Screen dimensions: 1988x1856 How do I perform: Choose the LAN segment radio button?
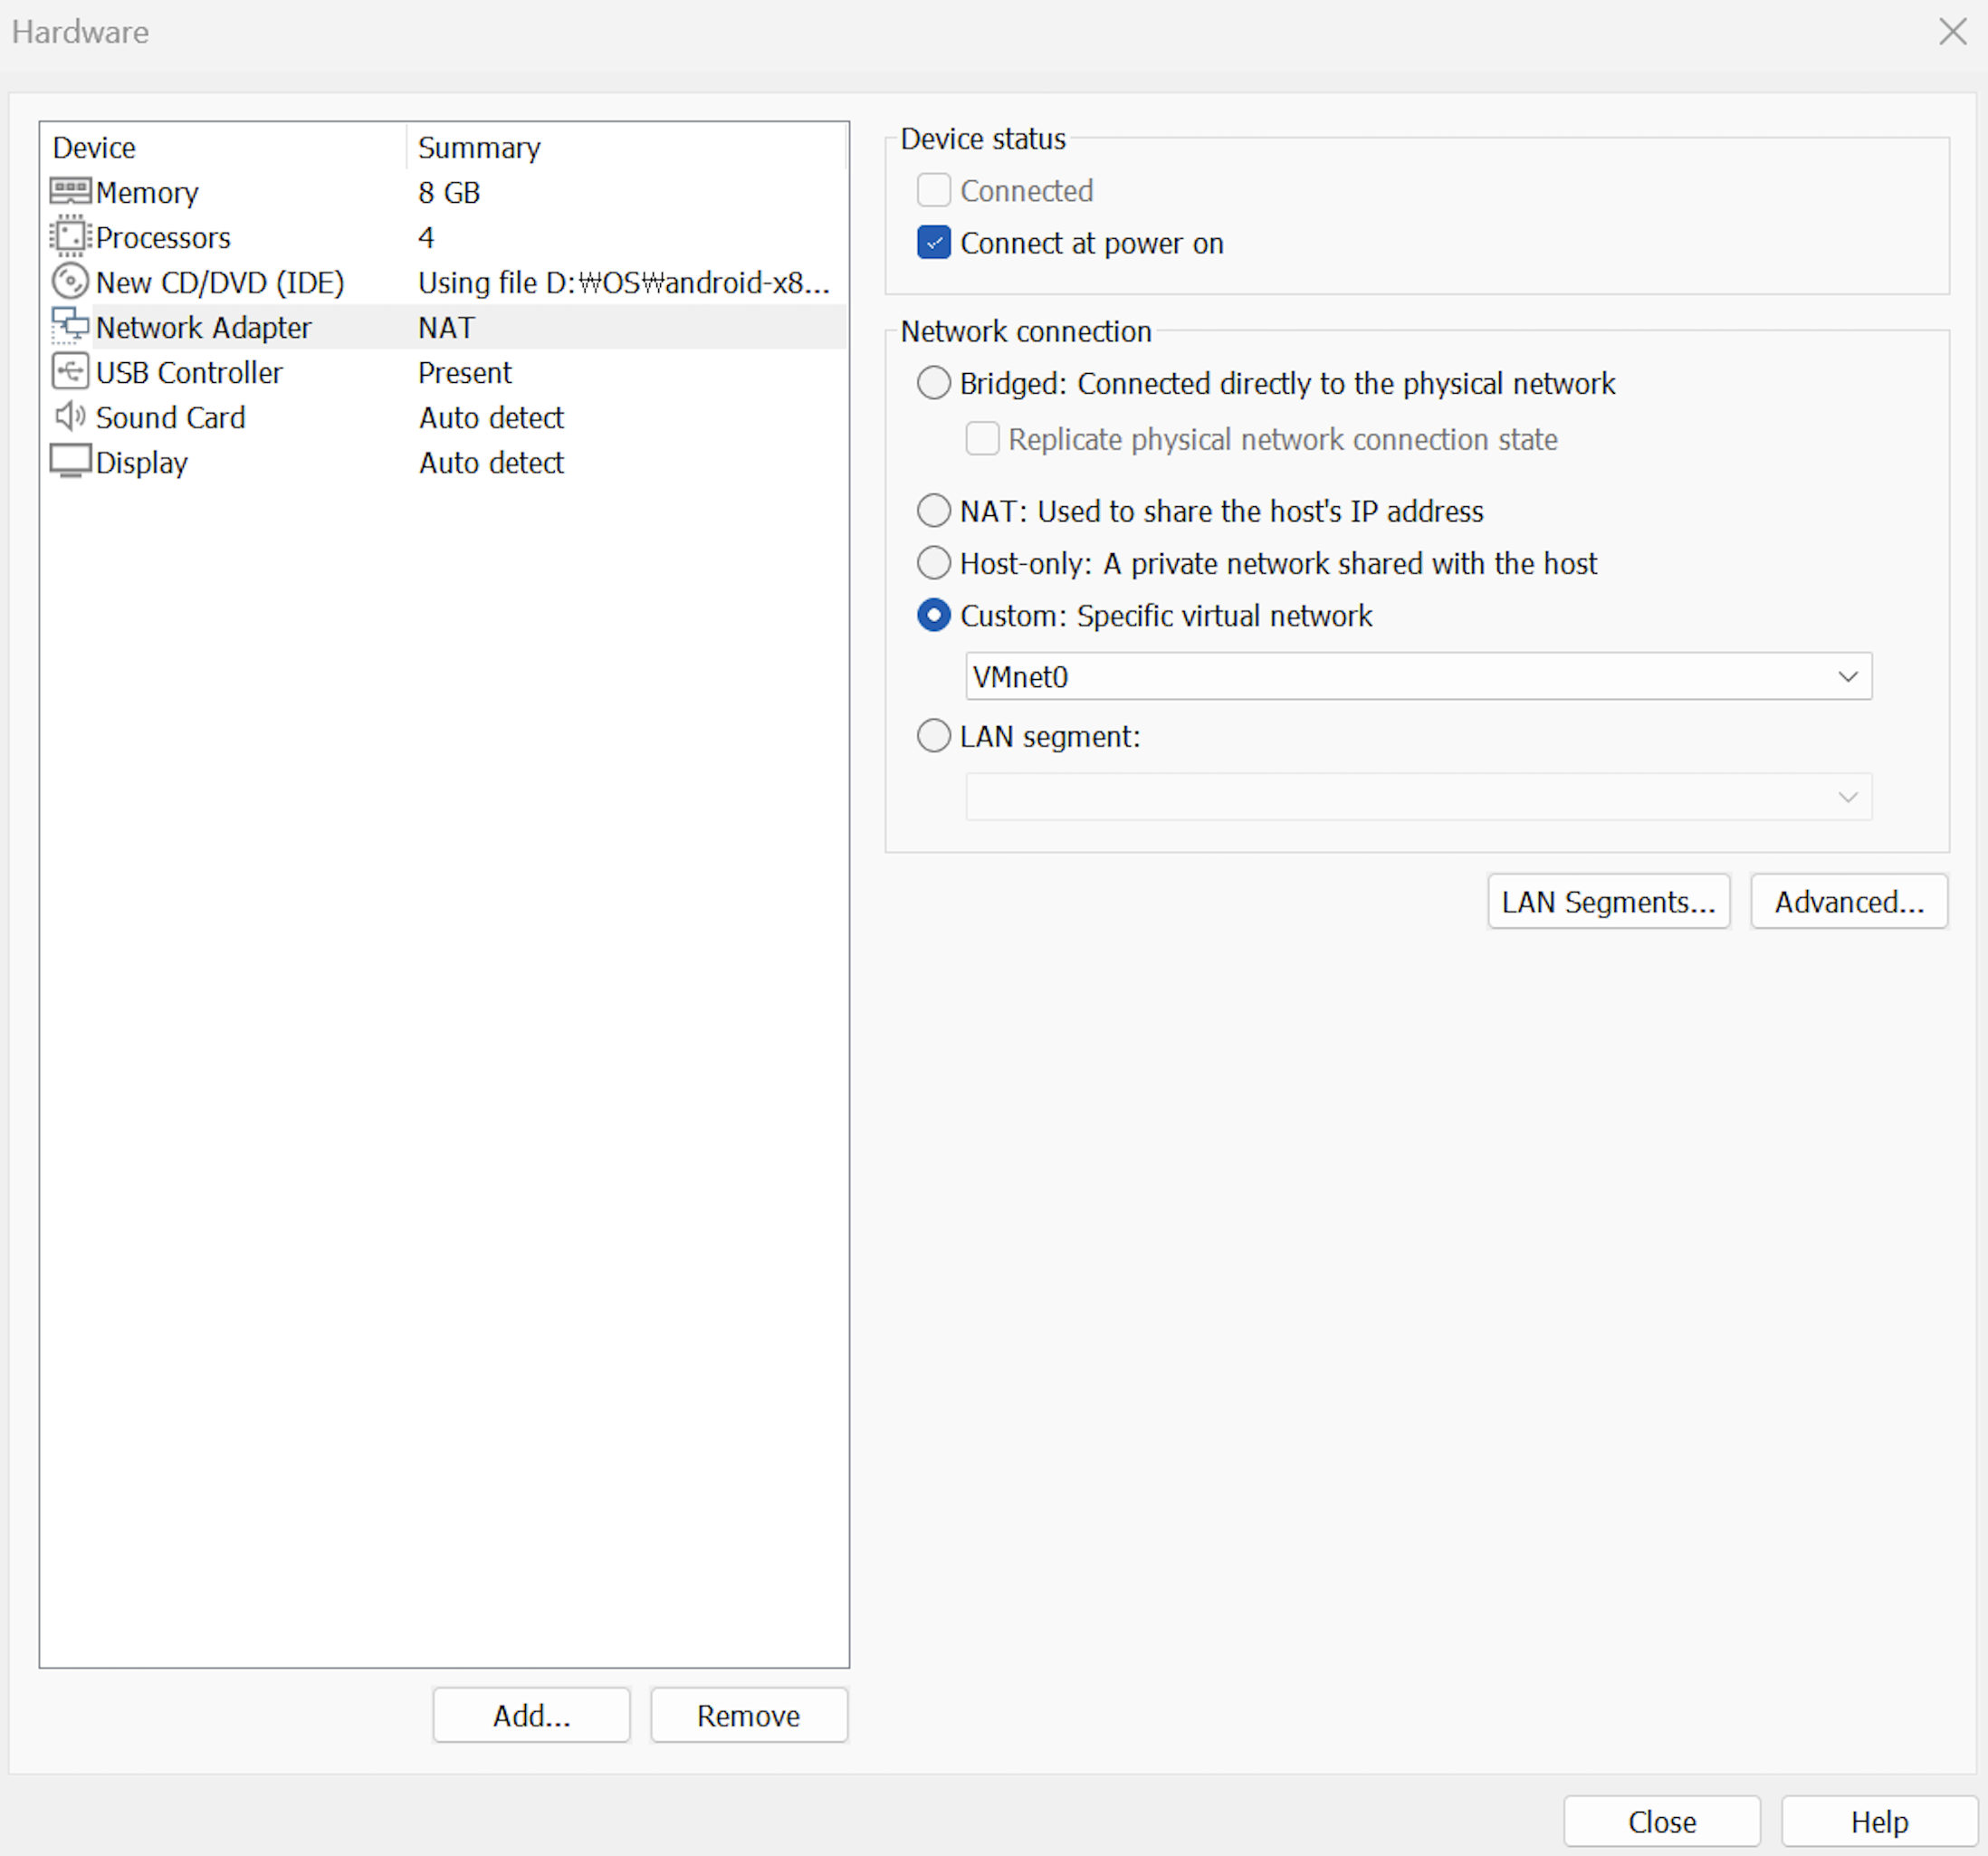pos(933,736)
